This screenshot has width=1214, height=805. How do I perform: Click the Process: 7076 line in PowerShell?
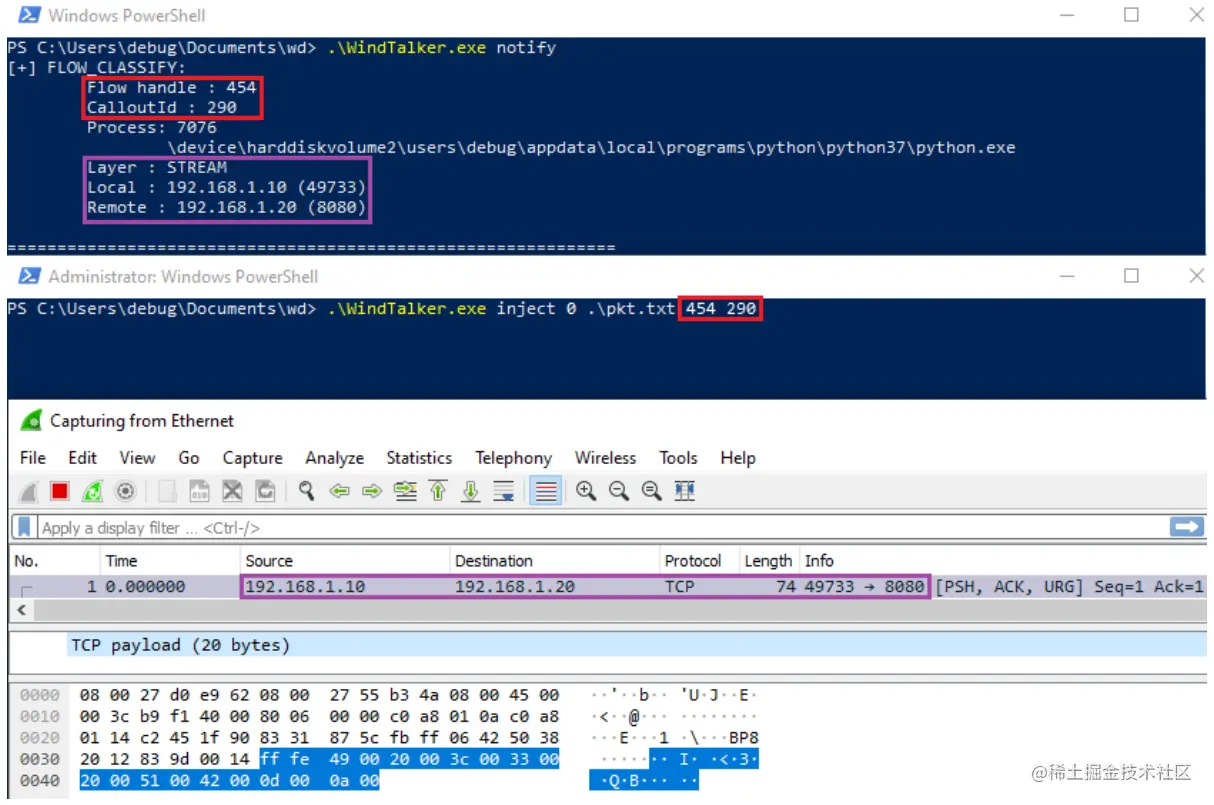tap(151, 127)
